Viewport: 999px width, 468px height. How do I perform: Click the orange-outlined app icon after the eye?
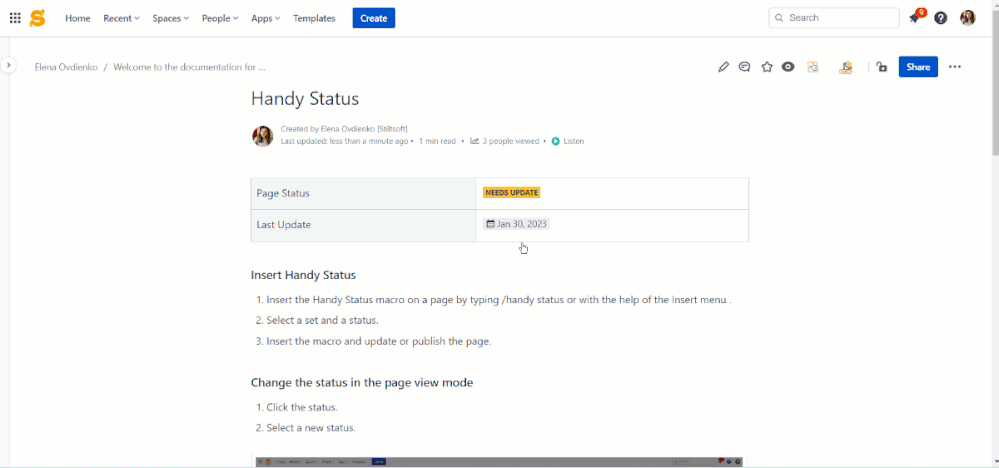tap(812, 67)
